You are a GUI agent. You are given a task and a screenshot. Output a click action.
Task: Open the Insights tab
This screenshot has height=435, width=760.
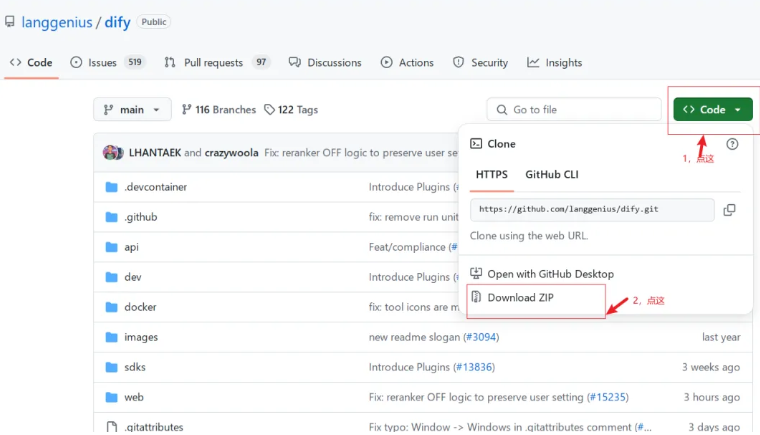[x=555, y=63]
